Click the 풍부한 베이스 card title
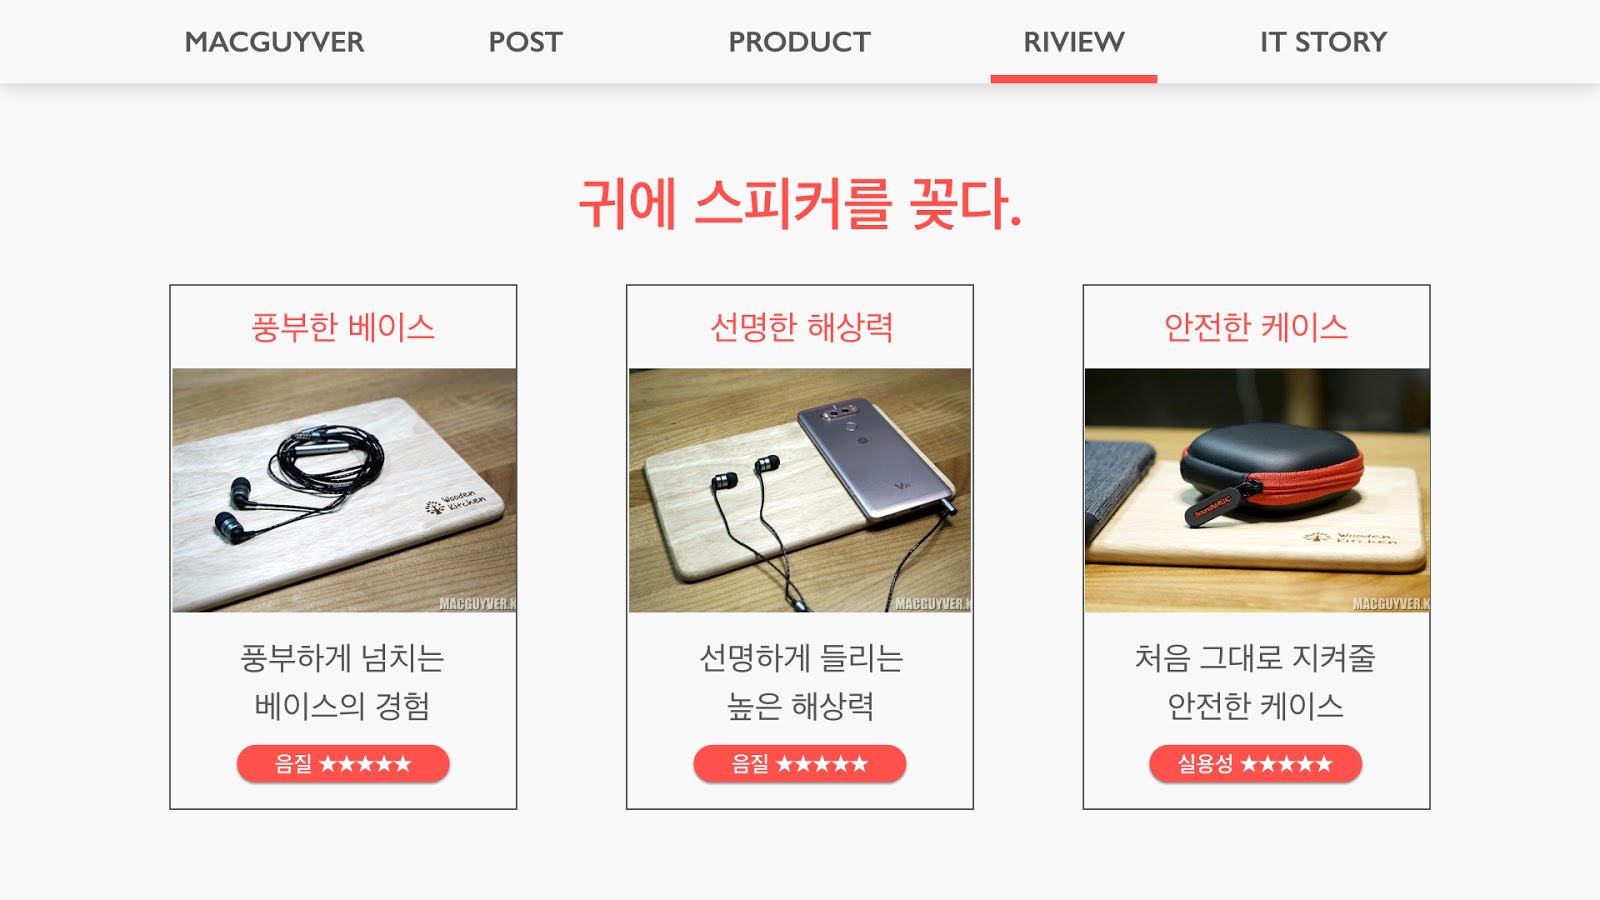1600x900 pixels. click(x=343, y=327)
